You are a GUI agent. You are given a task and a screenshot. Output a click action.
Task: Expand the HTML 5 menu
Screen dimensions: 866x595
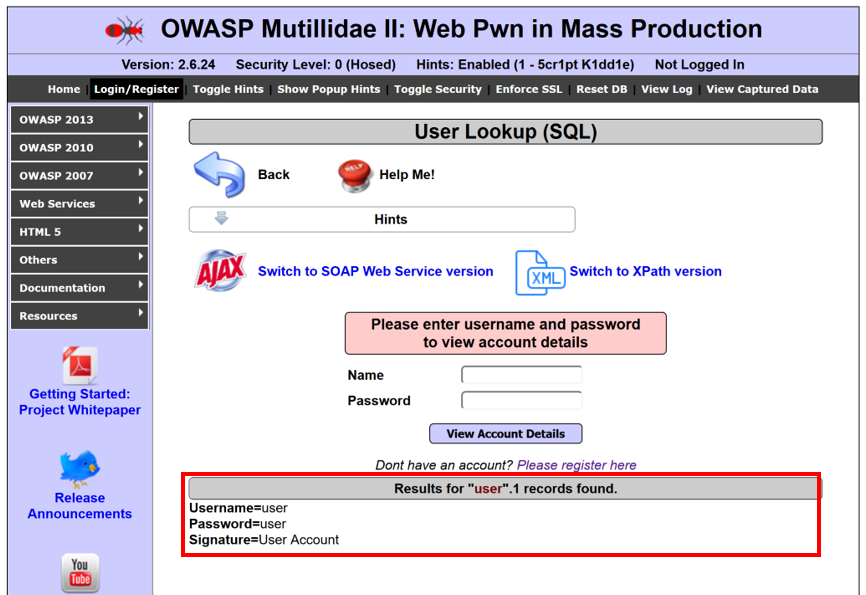click(x=80, y=232)
